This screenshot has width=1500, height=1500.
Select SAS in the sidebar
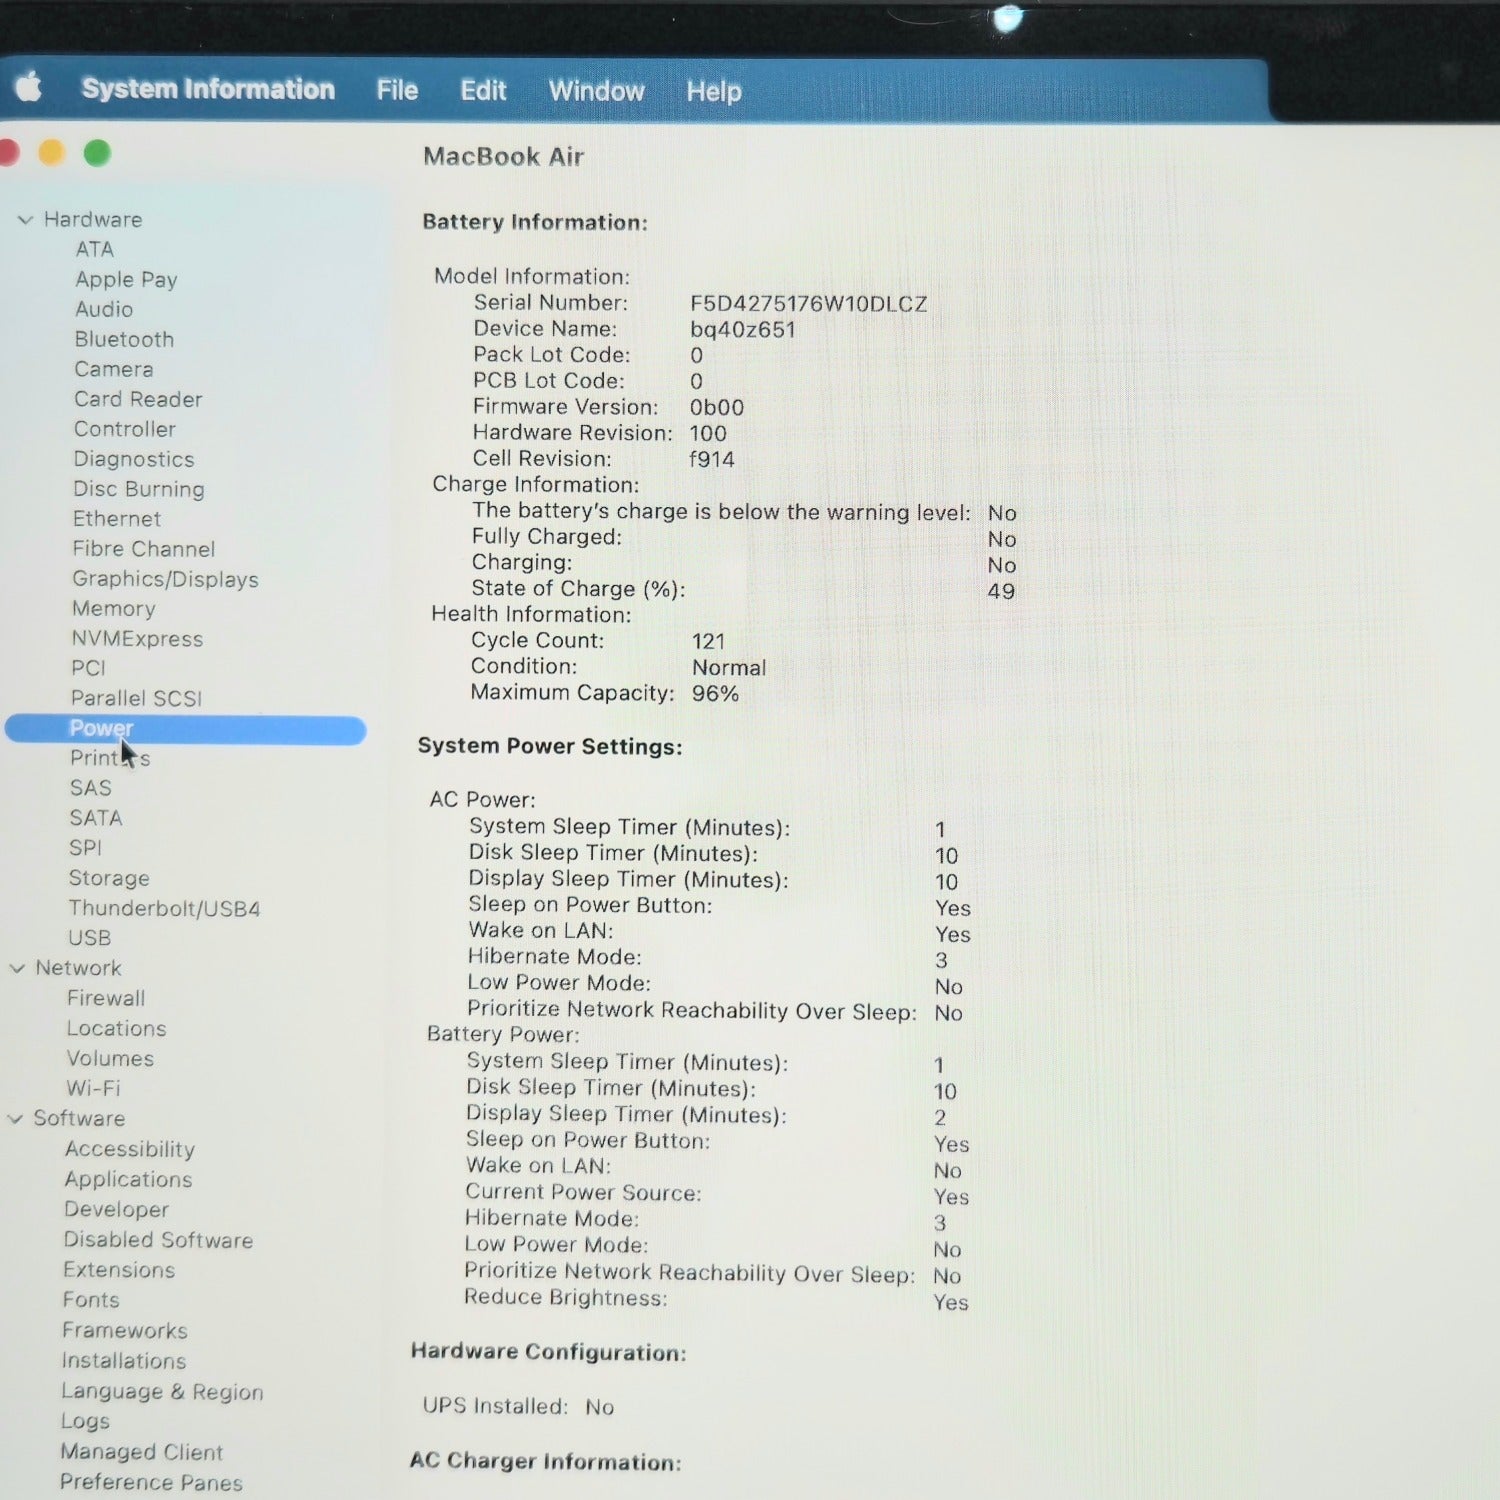pos(90,788)
